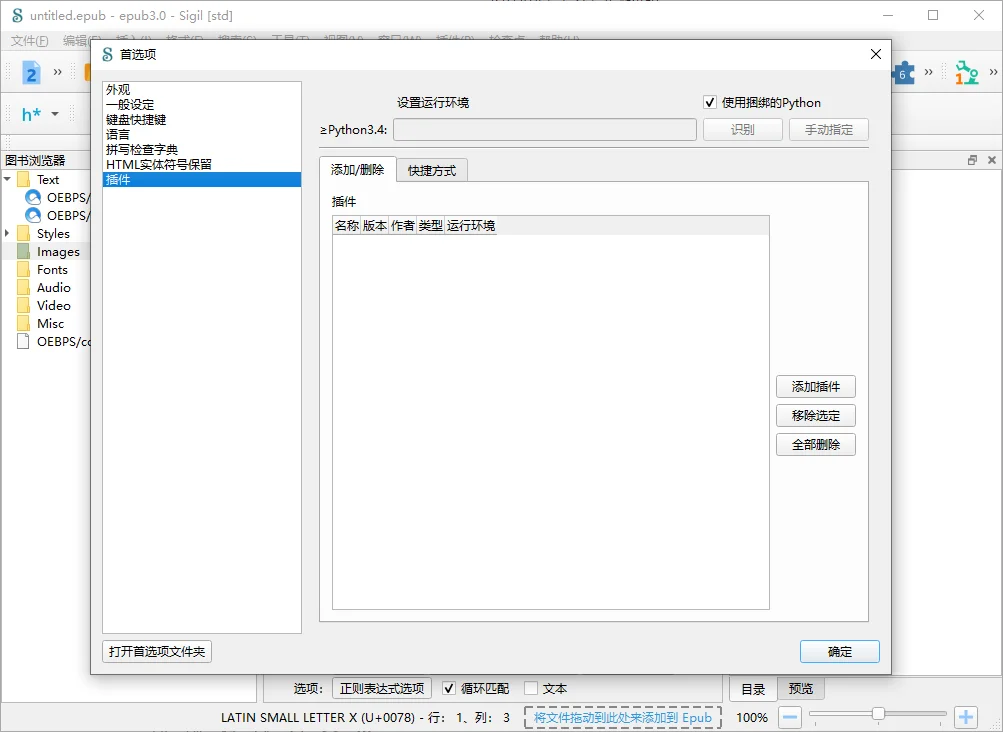
Task: Click the h* heading style icon
Action: [31, 115]
